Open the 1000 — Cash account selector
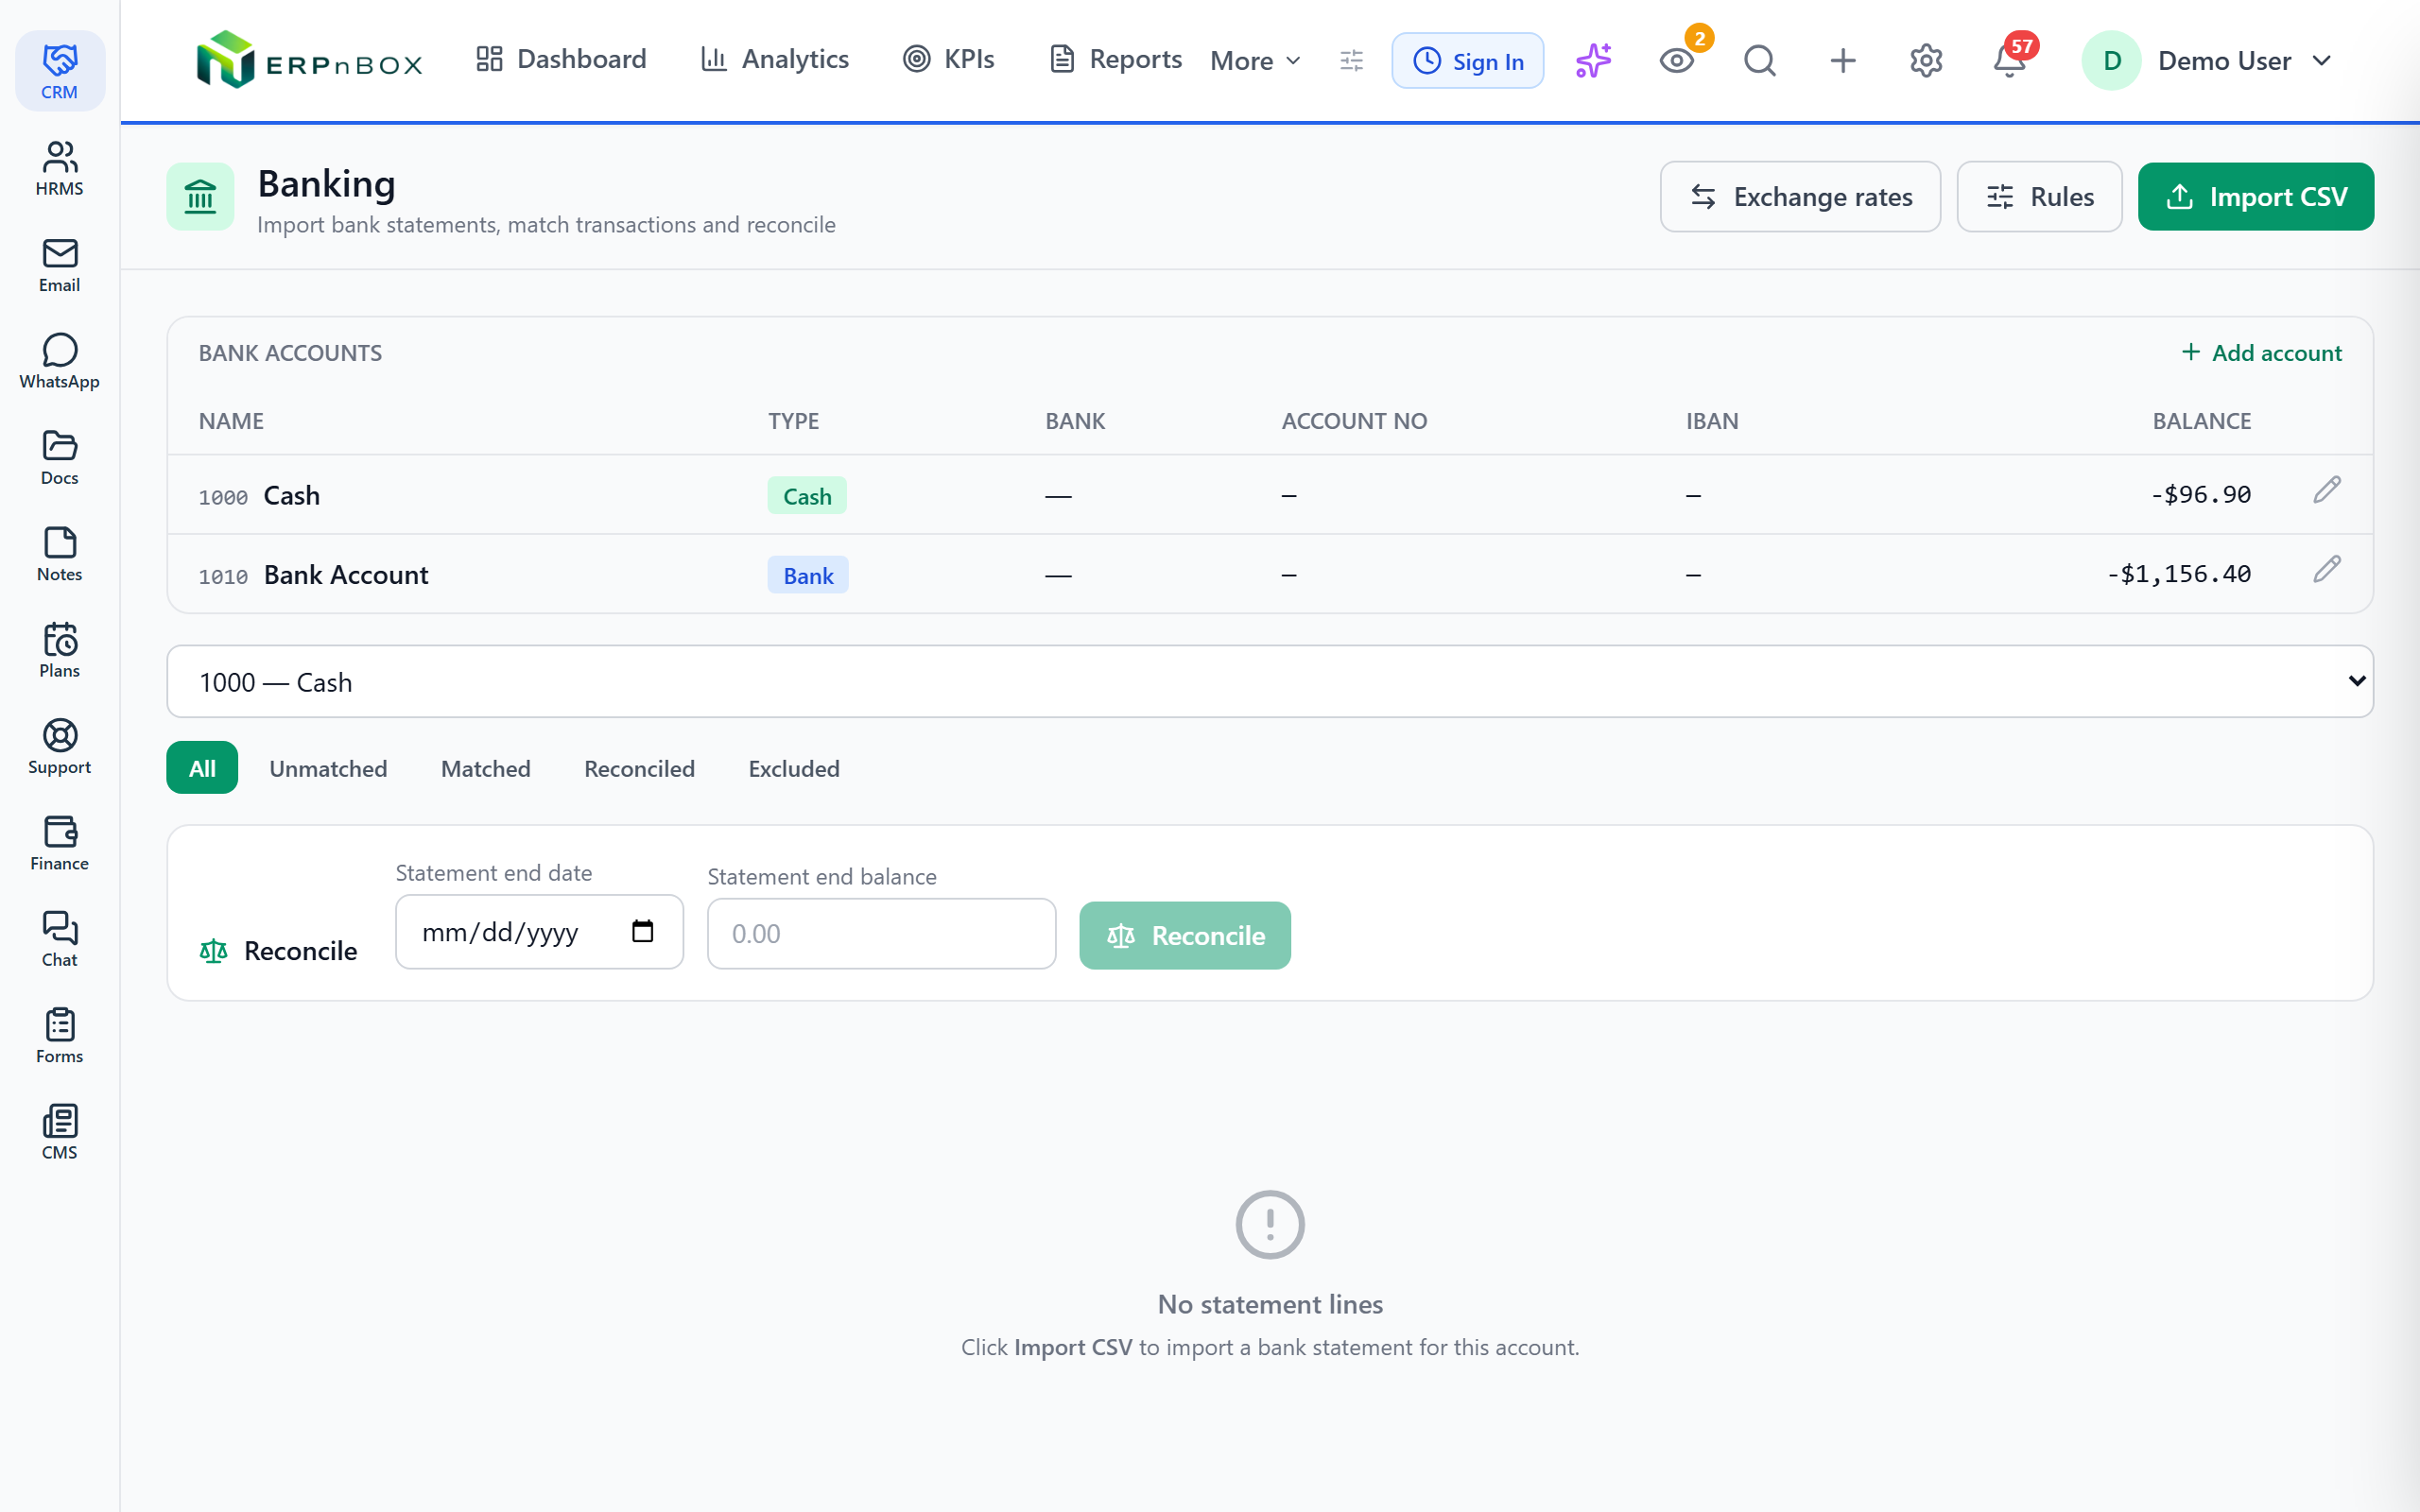Screen dimensions: 2420x1512 [x=1270, y=681]
